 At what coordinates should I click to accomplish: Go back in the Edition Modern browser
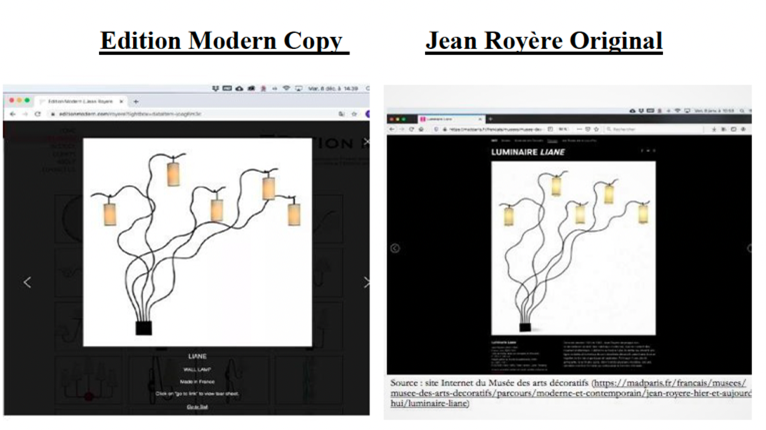[13, 114]
